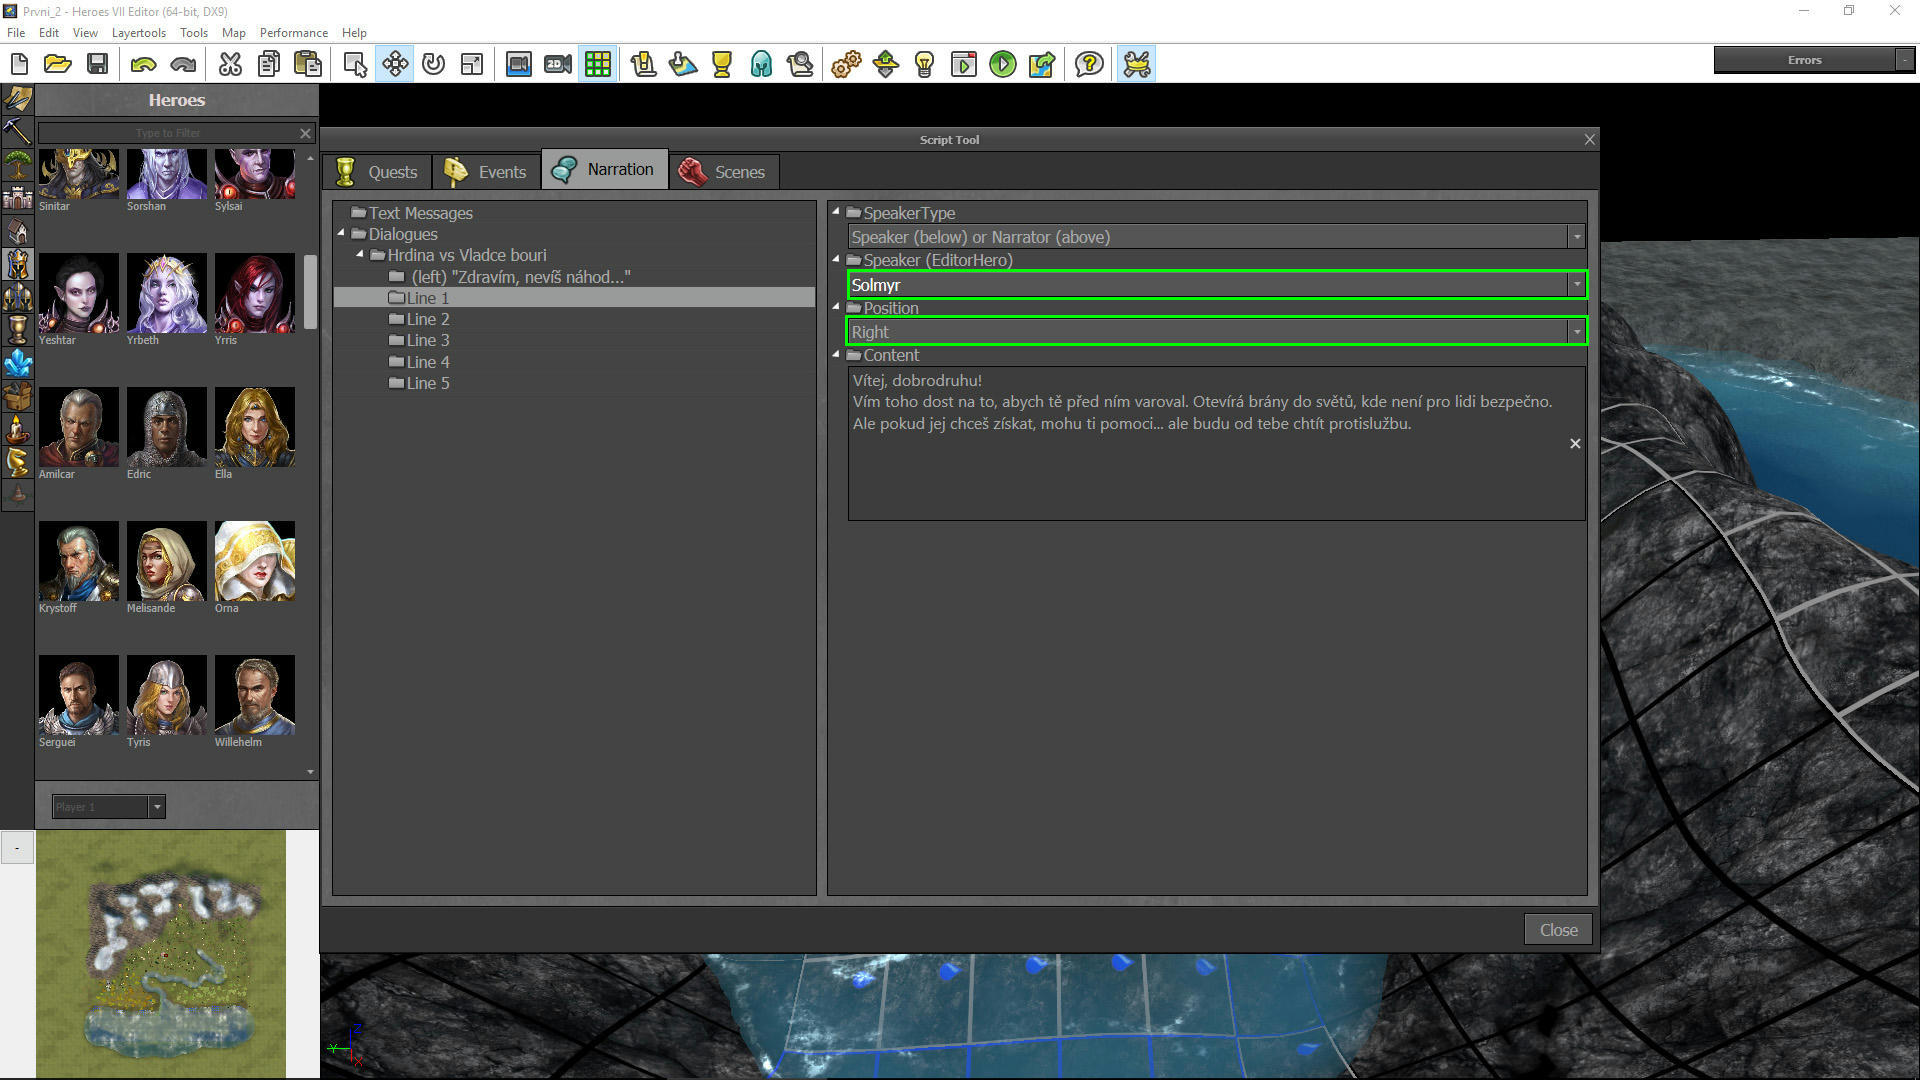
Task: Expand the Errors panel dropdown arrow
Action: [x=1905, y=60]
